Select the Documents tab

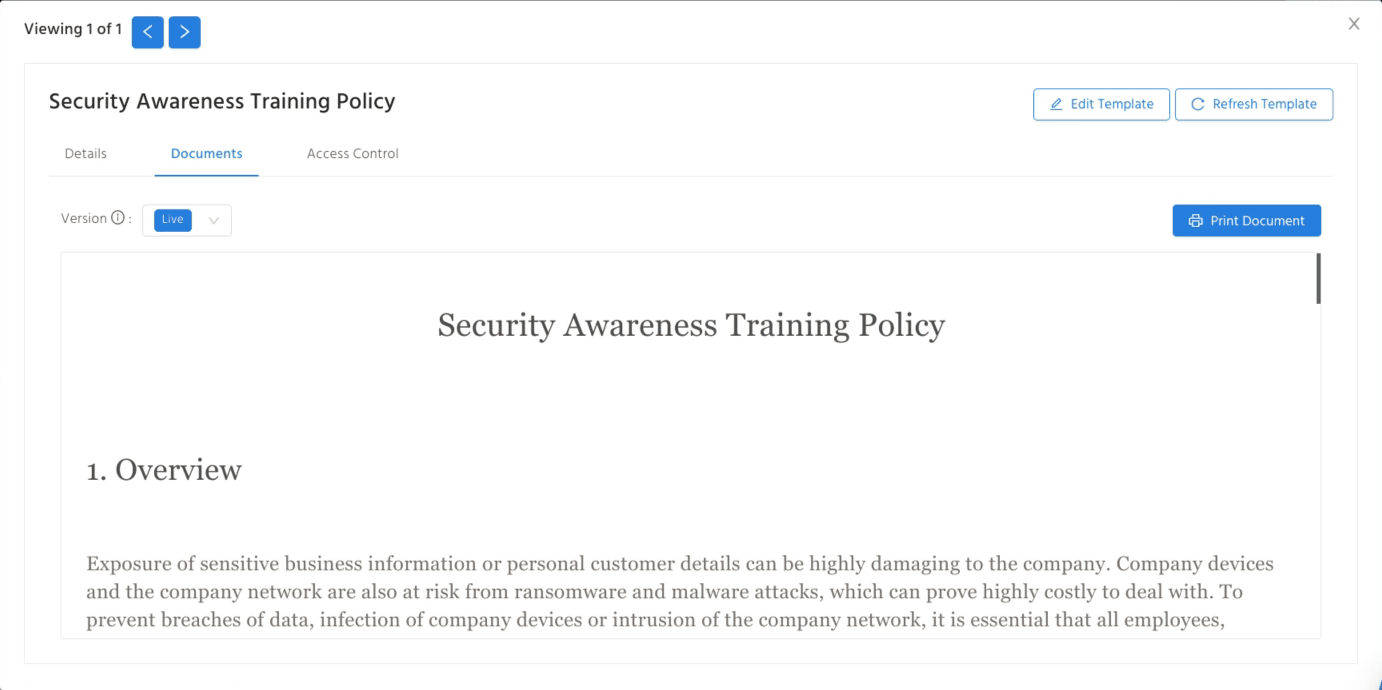coord(207,154)
